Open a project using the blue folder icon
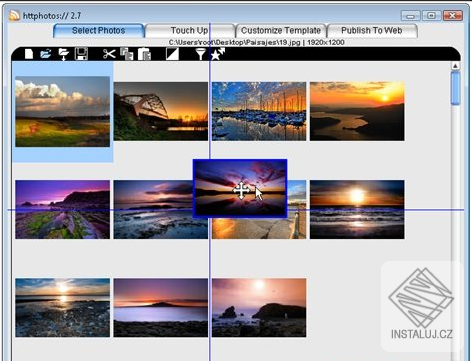Viewport: 472px width, 361px height. click(46, 54)
